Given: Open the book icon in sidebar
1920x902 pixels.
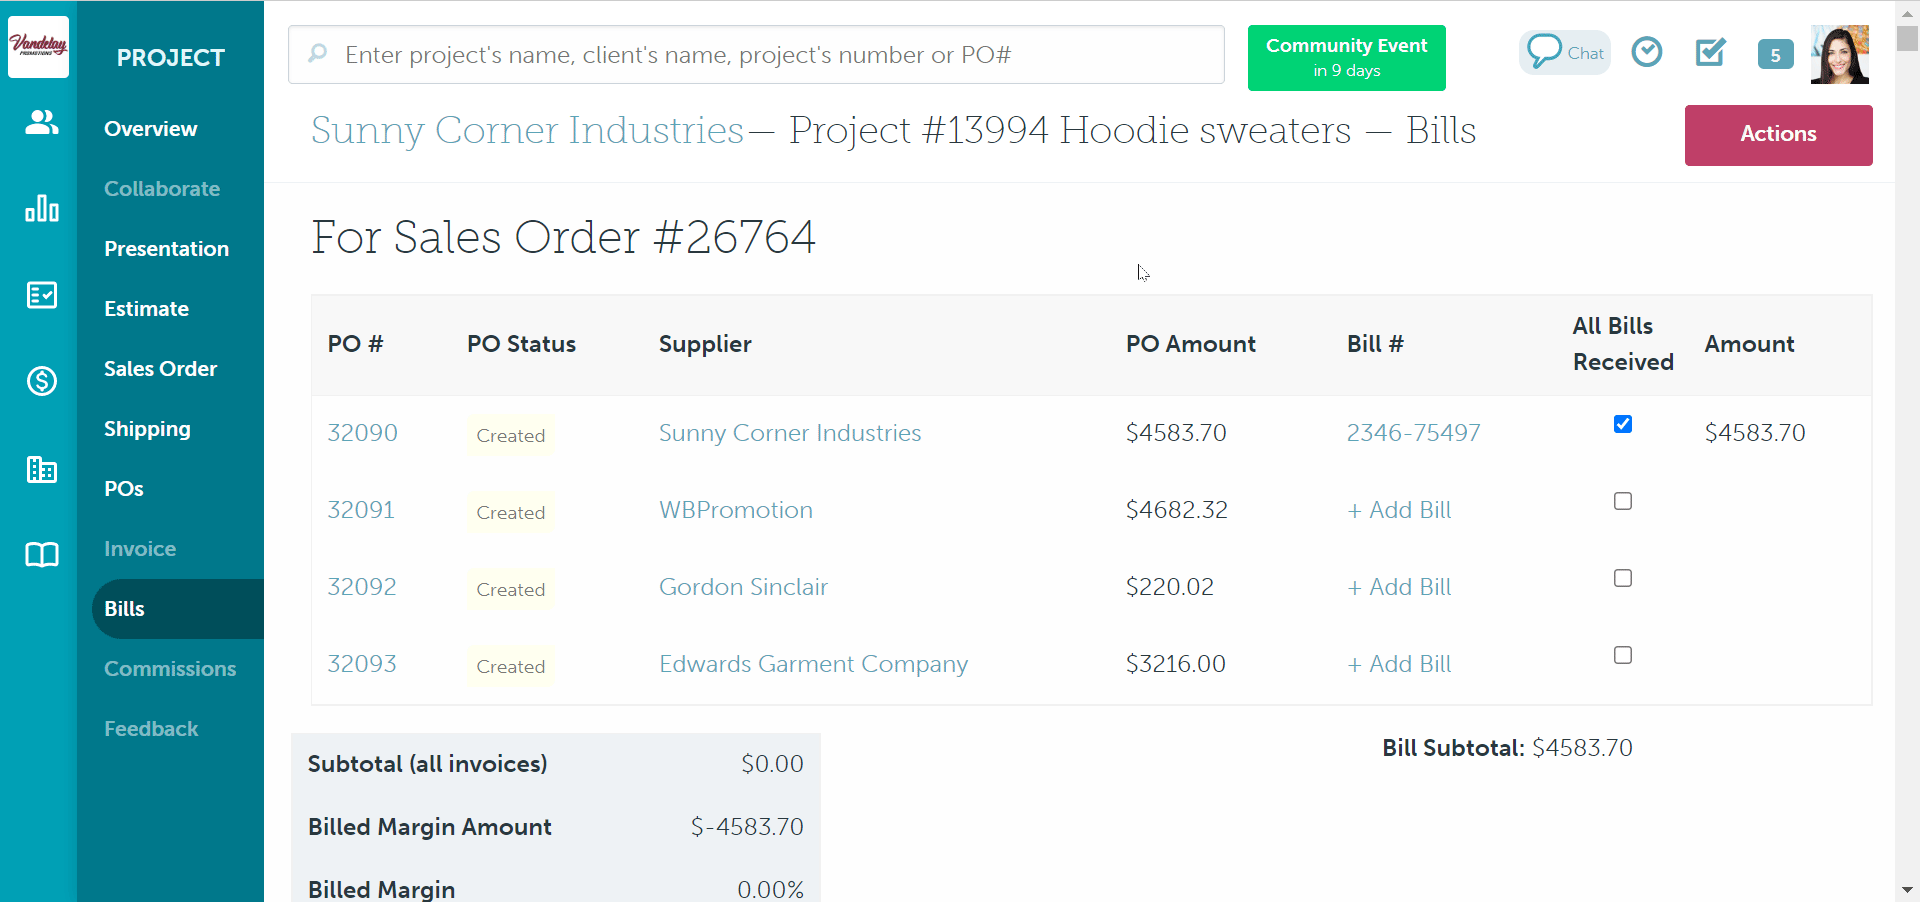Looking at the screenshot, I should 41,555.
